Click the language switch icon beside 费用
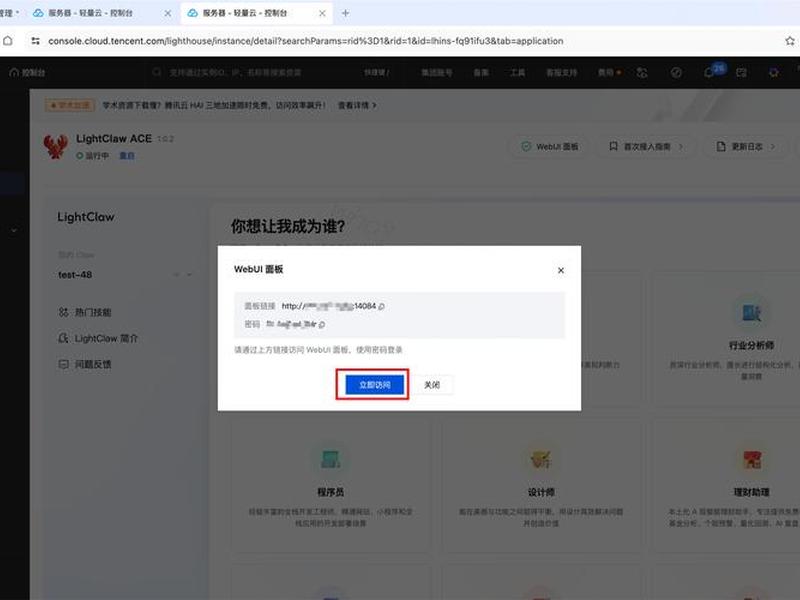 point(642,72)
